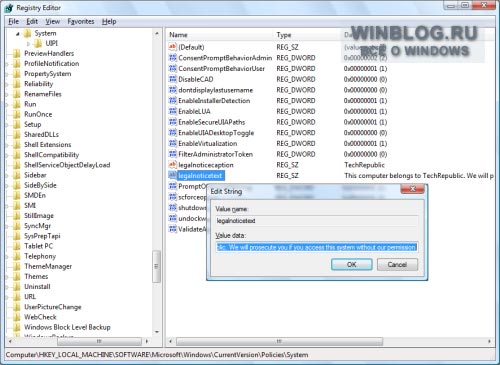Click the System key folder icon
This screenshot has width=500, height=365.
pos(28,33)
